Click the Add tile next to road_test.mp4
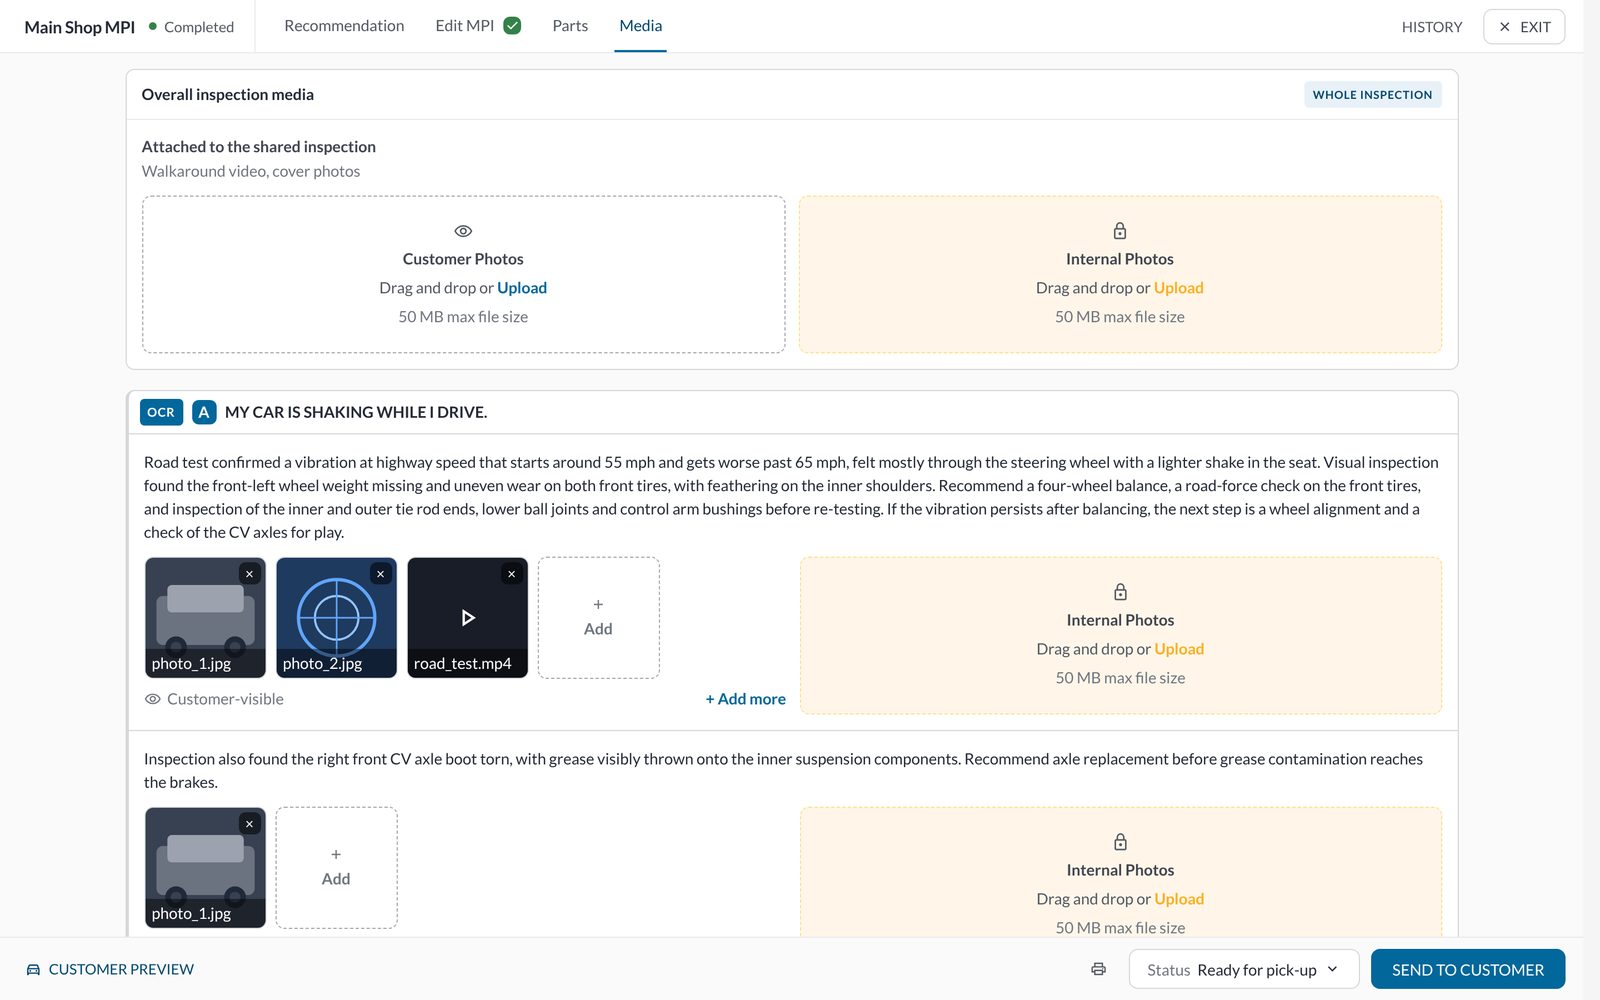1600x1000 pixels. tap(598, 618)
